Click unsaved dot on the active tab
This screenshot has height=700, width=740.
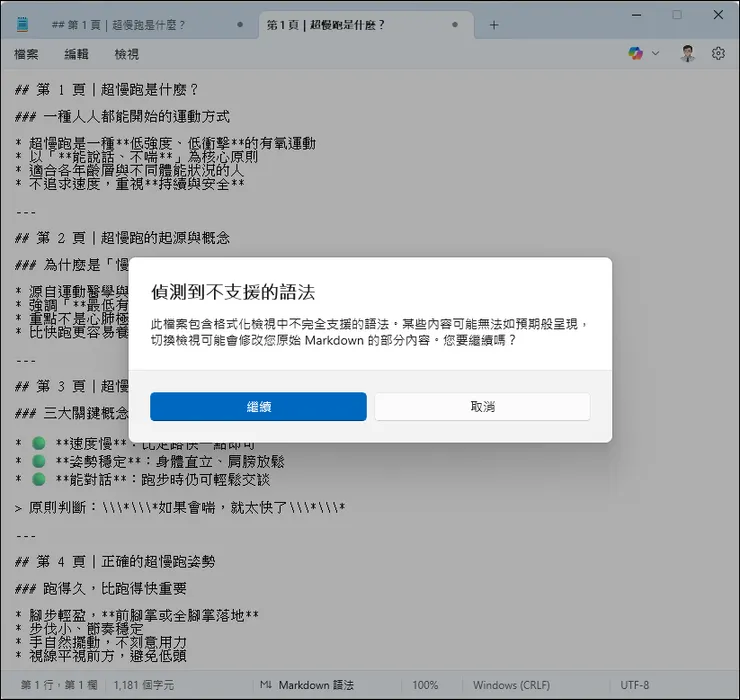tap(454, 25)
